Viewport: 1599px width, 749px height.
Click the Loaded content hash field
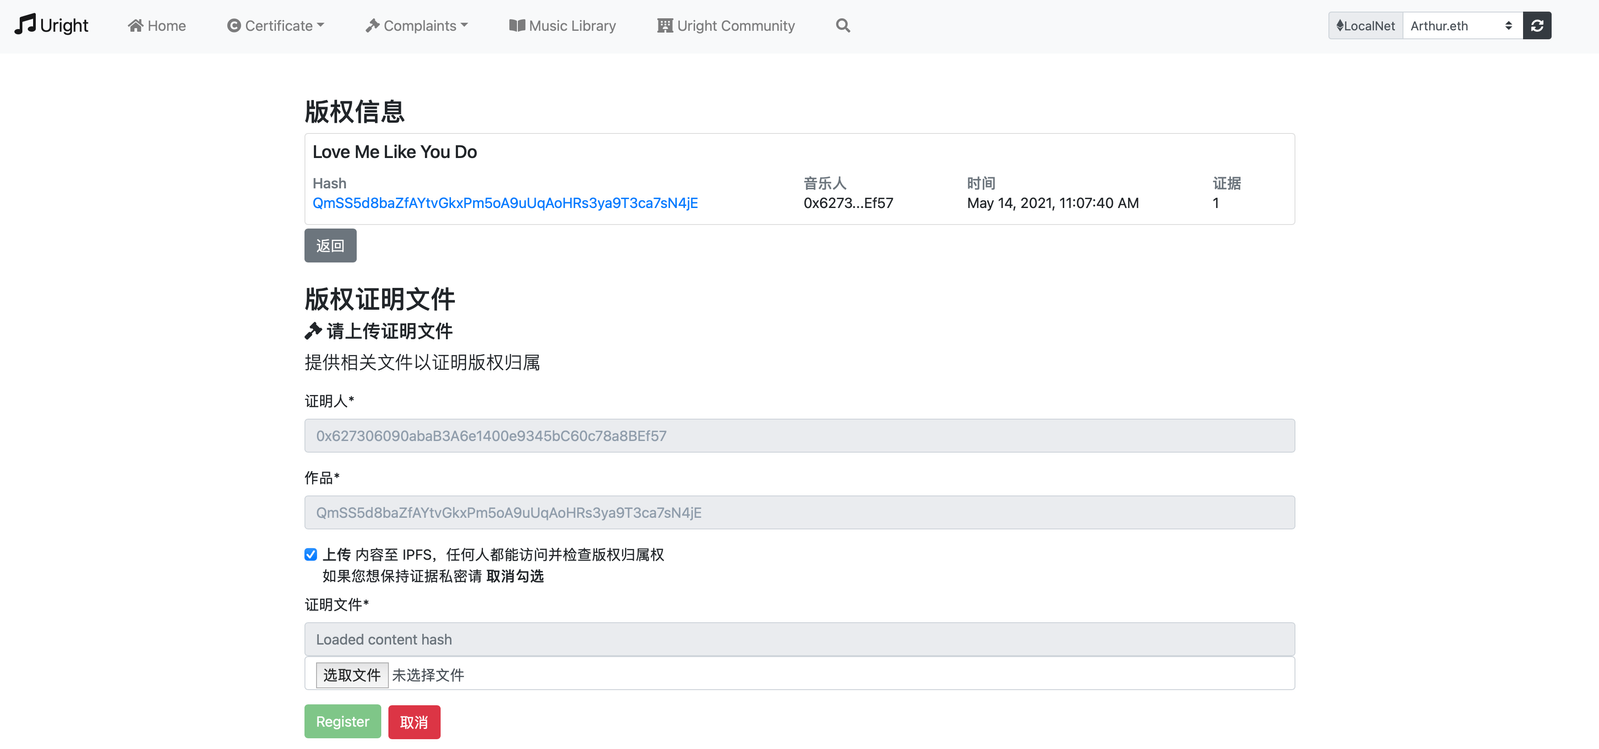799,640
